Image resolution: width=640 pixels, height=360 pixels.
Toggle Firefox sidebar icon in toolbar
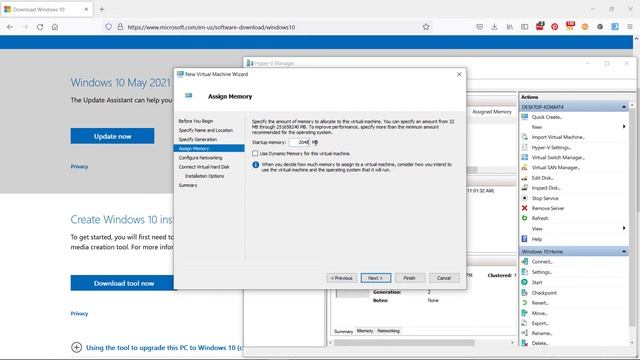click(x=524, y=27)
